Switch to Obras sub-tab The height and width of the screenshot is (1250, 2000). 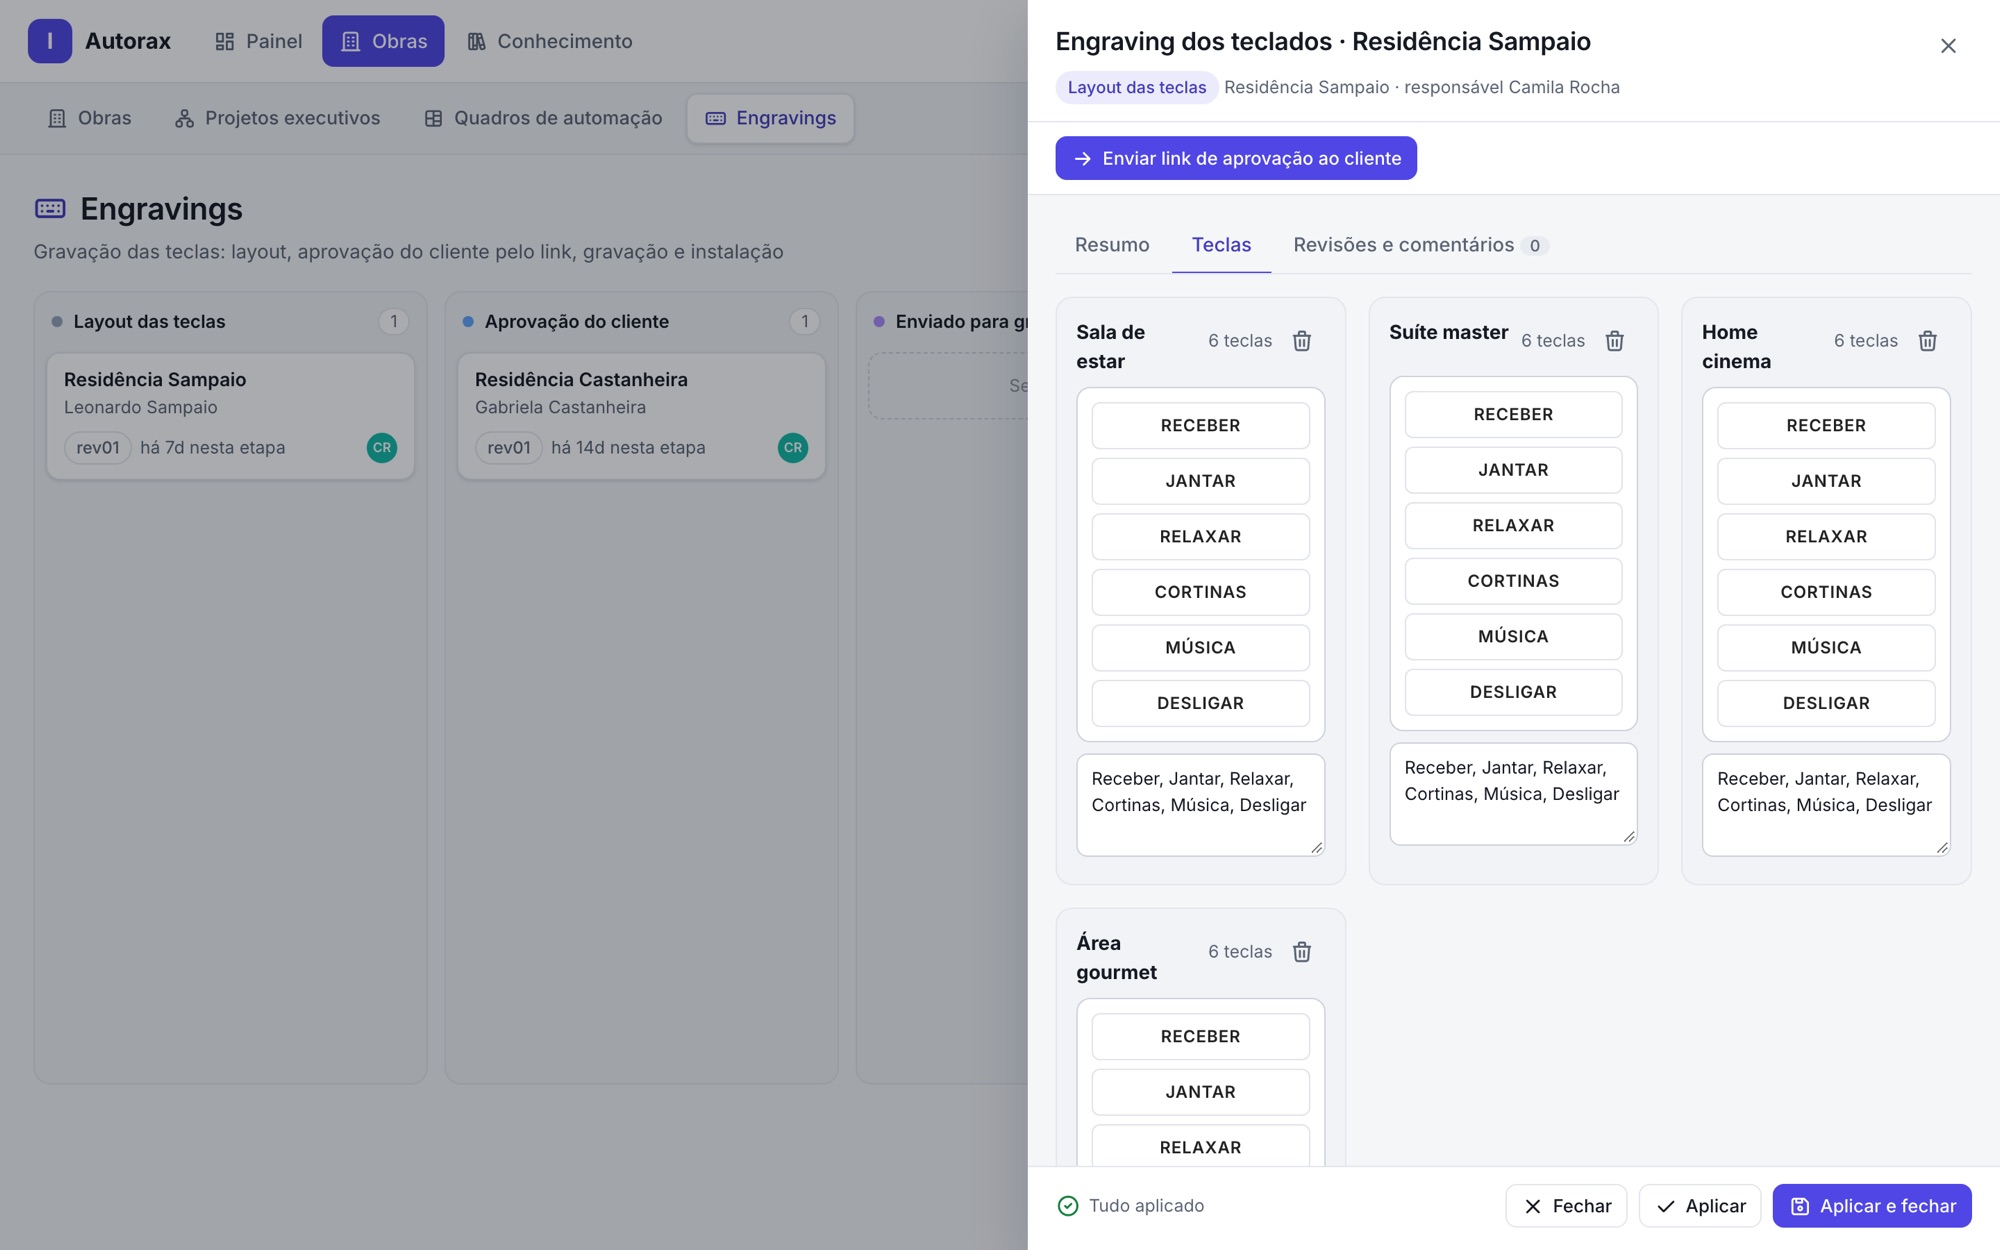click(90, 118)
